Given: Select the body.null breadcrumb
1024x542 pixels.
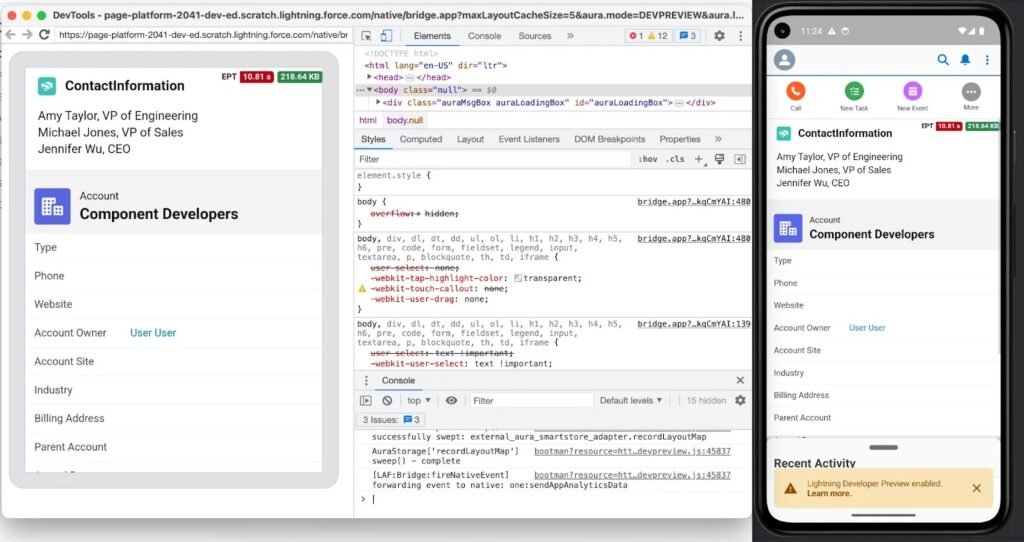Looking at the screenshot, I should [405, 120].
